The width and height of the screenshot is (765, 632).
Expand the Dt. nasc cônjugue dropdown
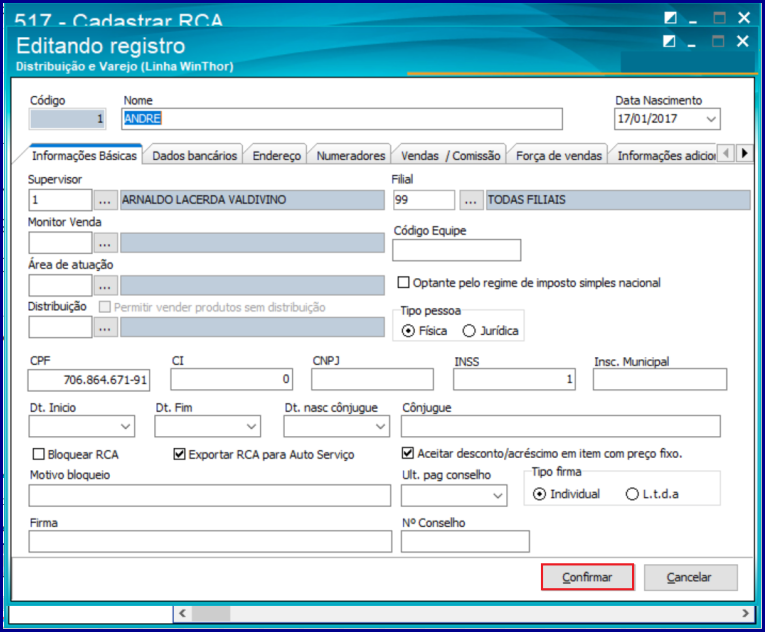381,427
